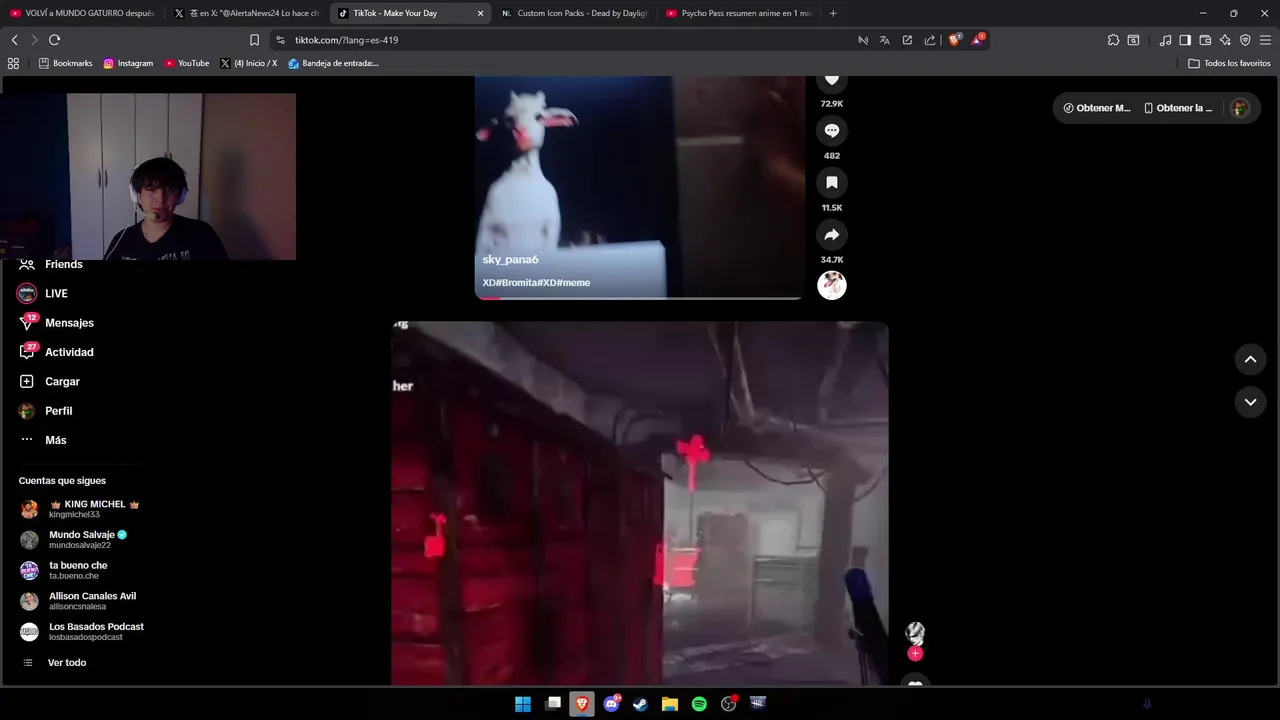Open the Instagram bookmark
This screenshot has width=1280, height=720.
coord(128,63)
